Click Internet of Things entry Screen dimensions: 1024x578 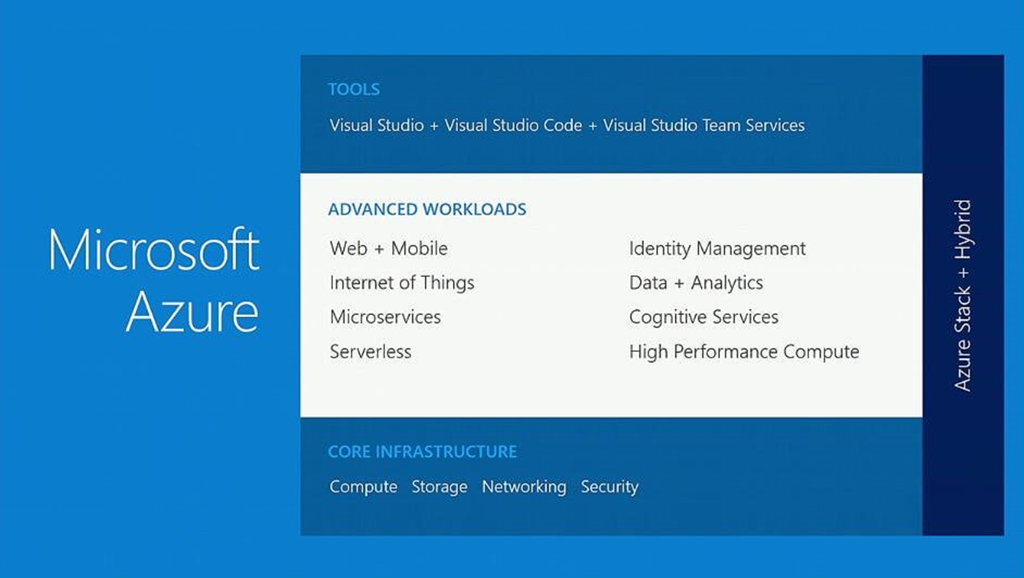pos(402,283)
